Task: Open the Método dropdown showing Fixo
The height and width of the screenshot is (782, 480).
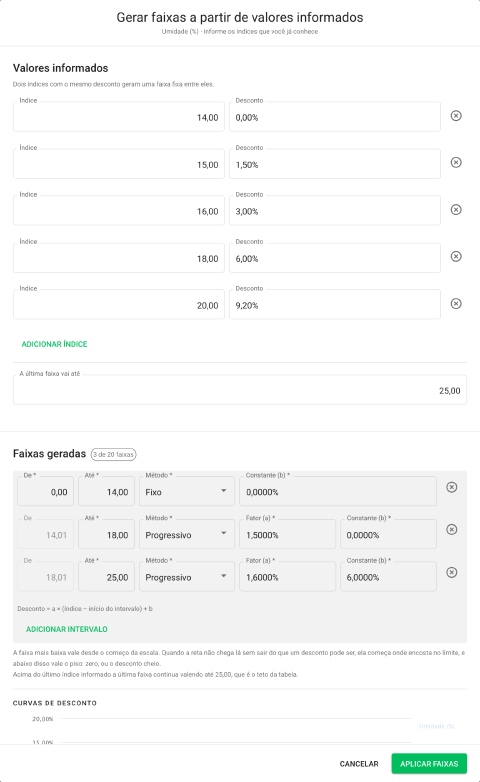Action: tap(187, 491)
